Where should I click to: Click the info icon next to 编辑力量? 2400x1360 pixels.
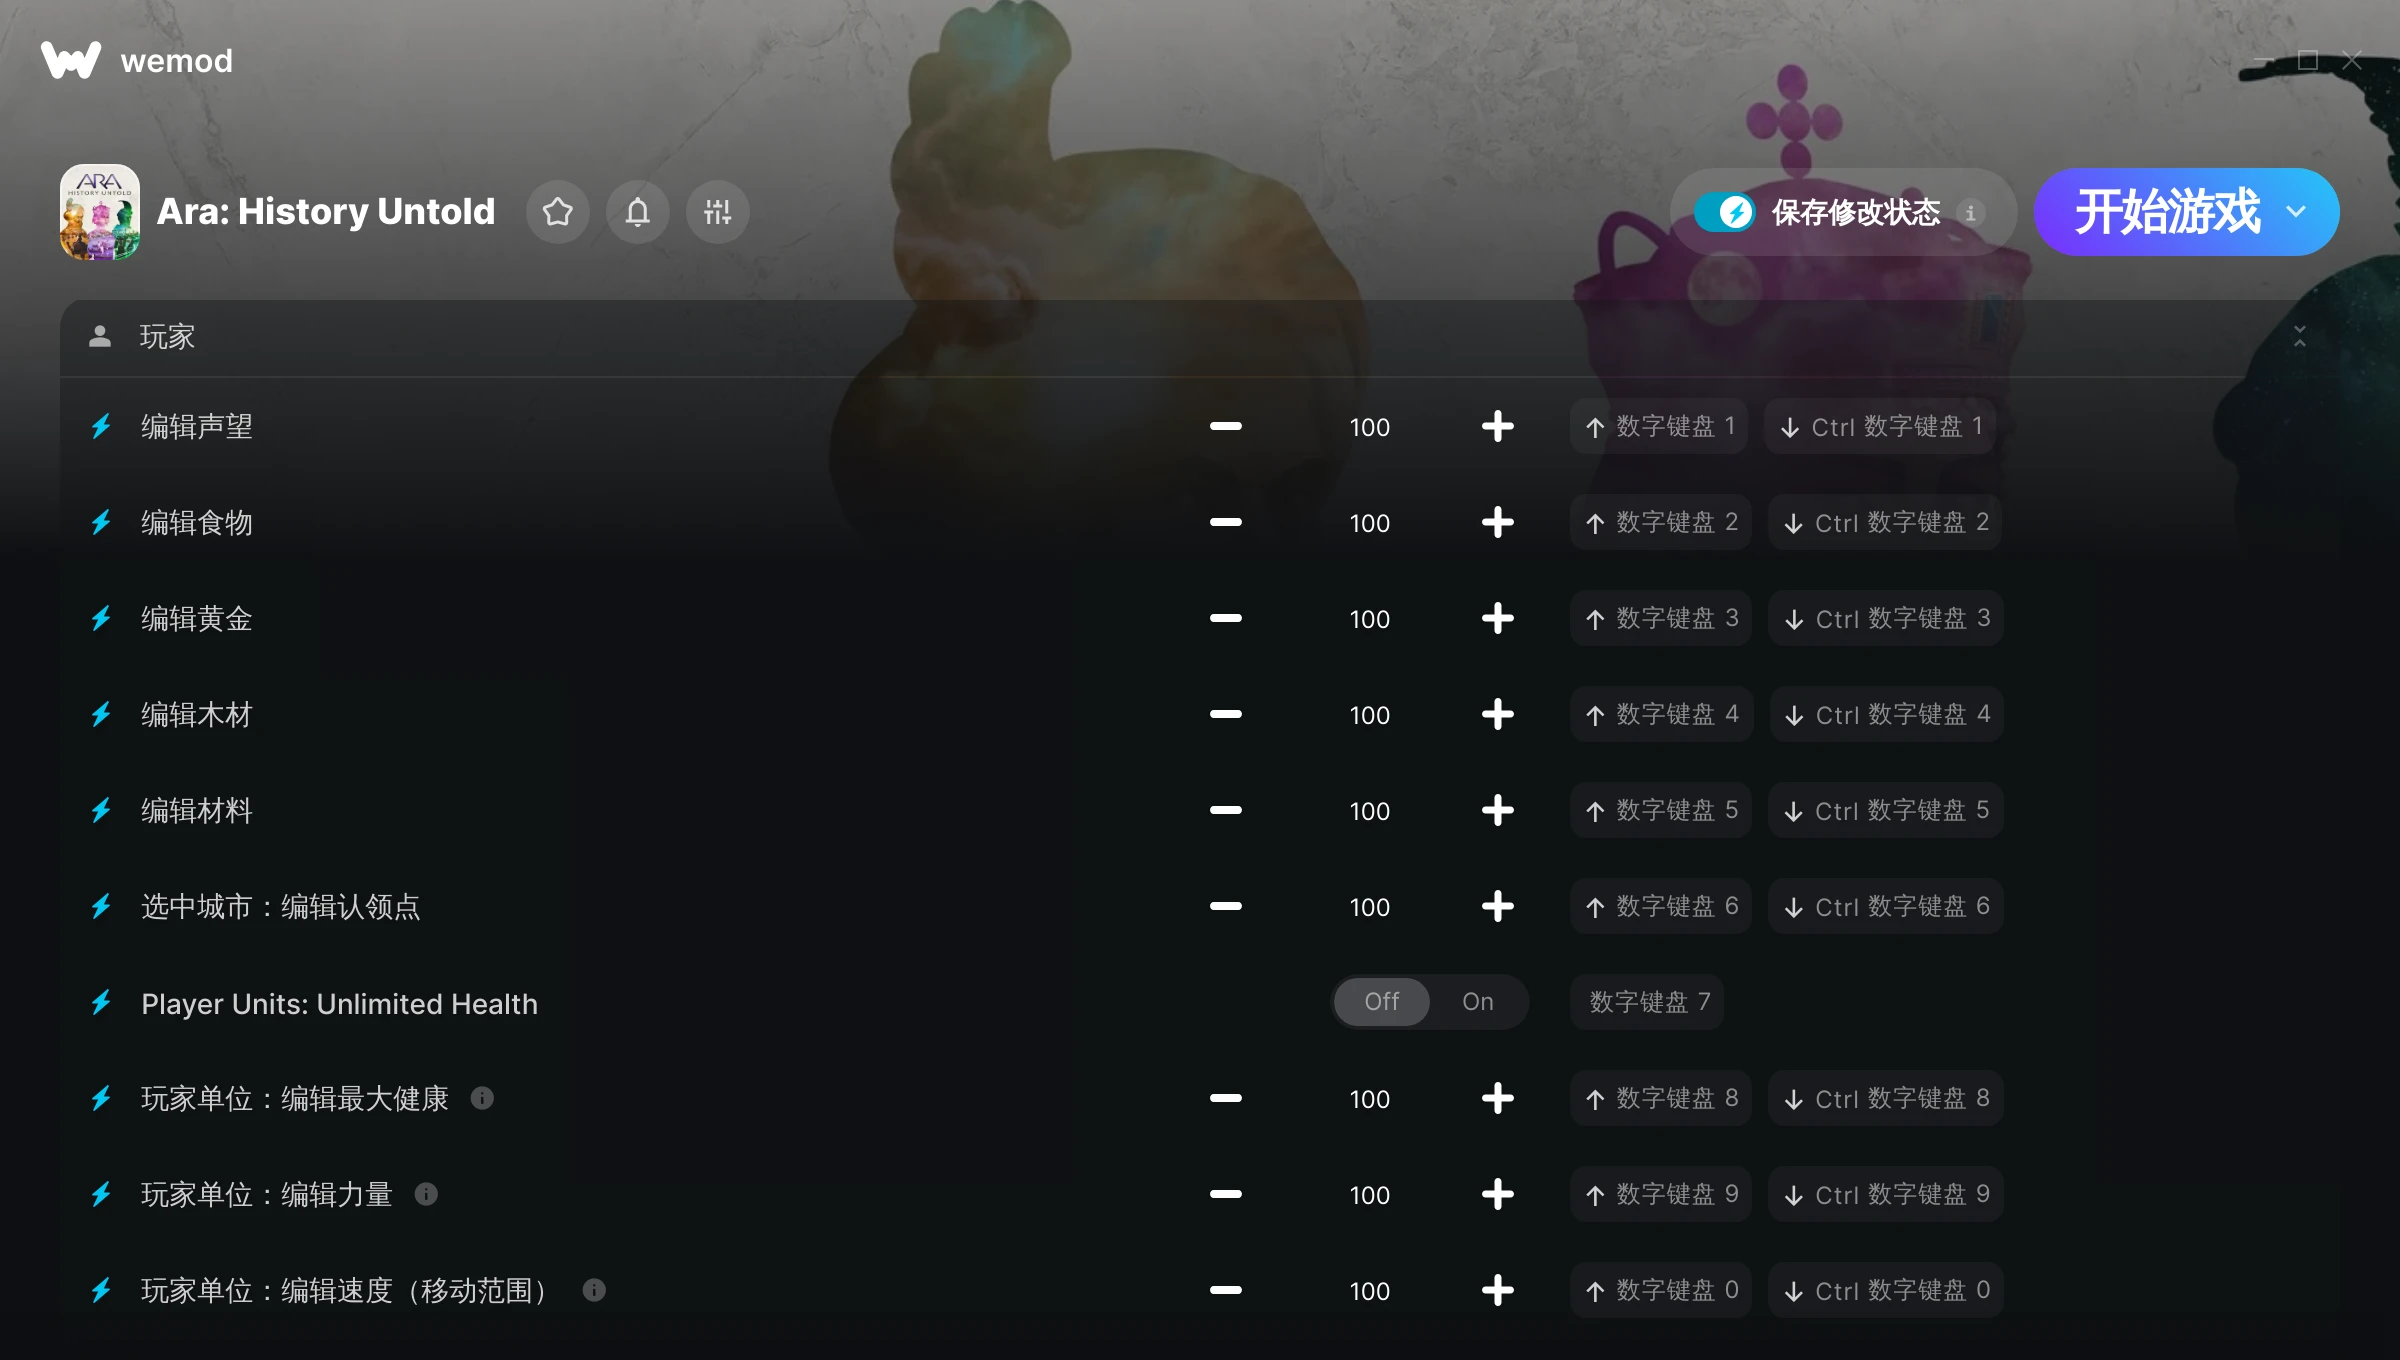click(426, 1194)
